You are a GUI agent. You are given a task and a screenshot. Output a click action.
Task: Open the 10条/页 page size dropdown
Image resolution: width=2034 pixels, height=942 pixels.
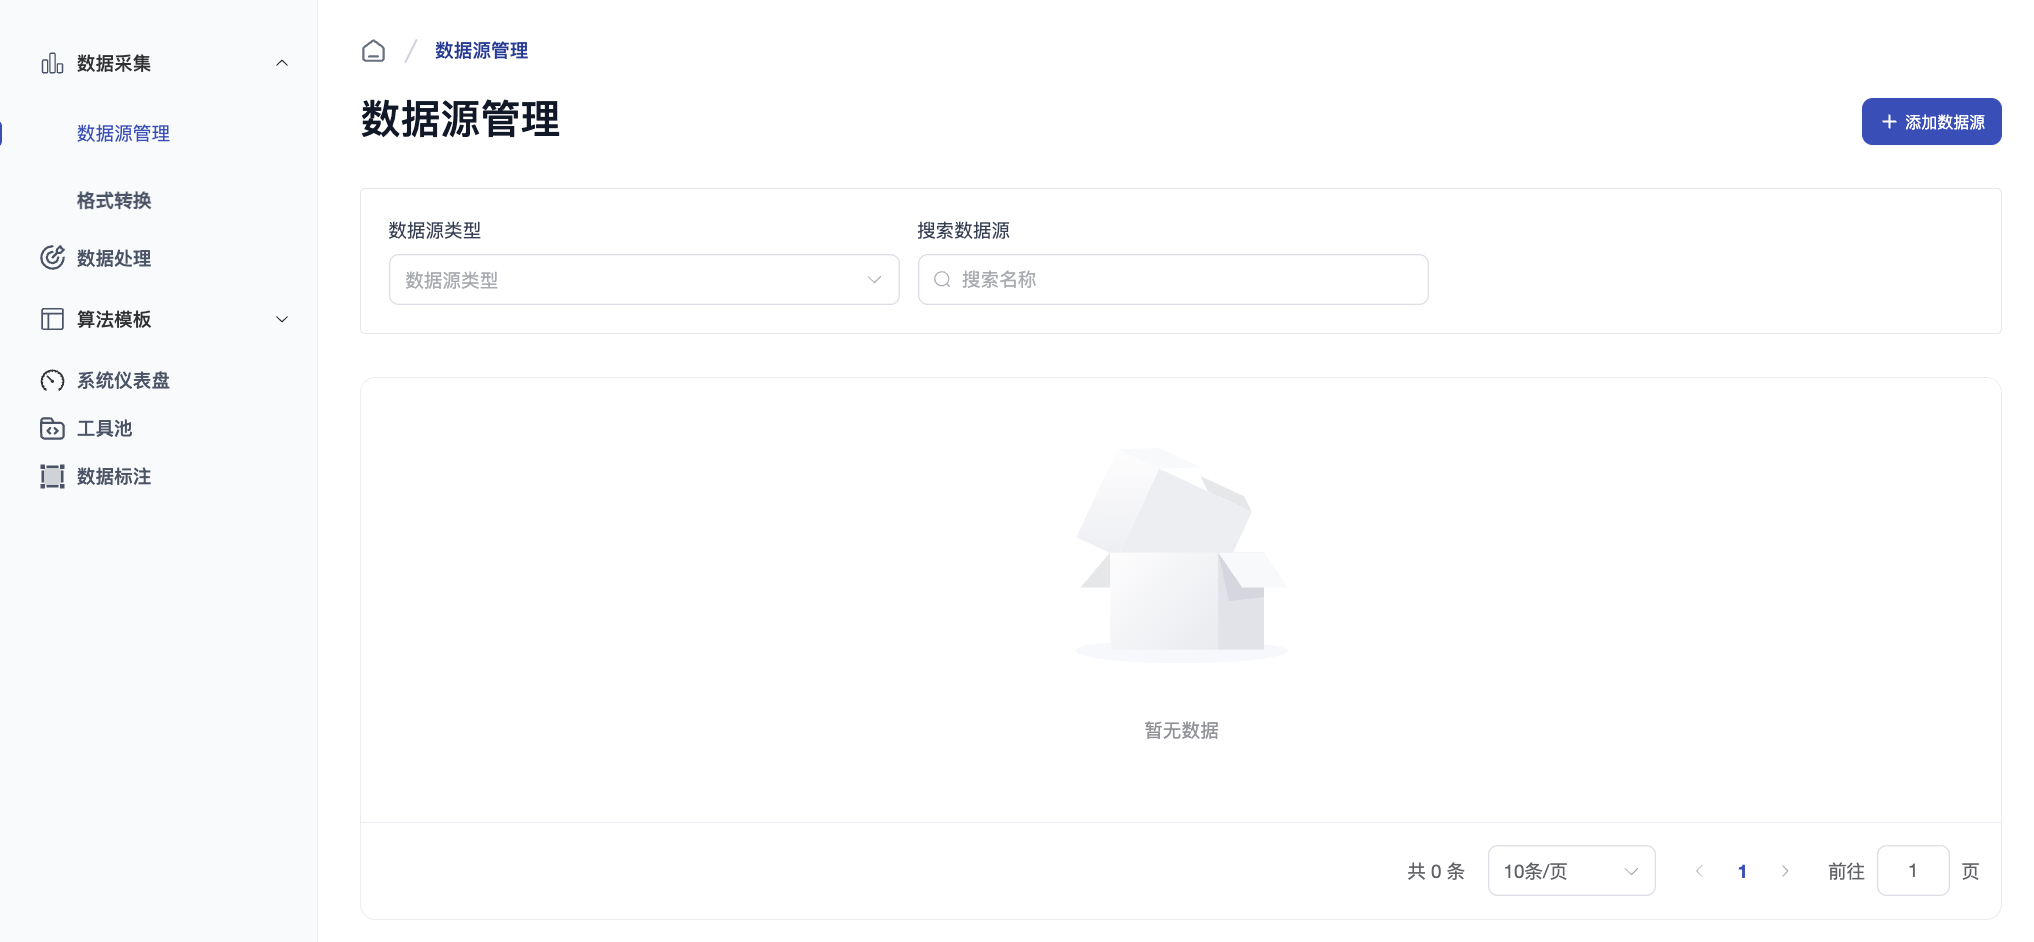[x=1570, y=871]
